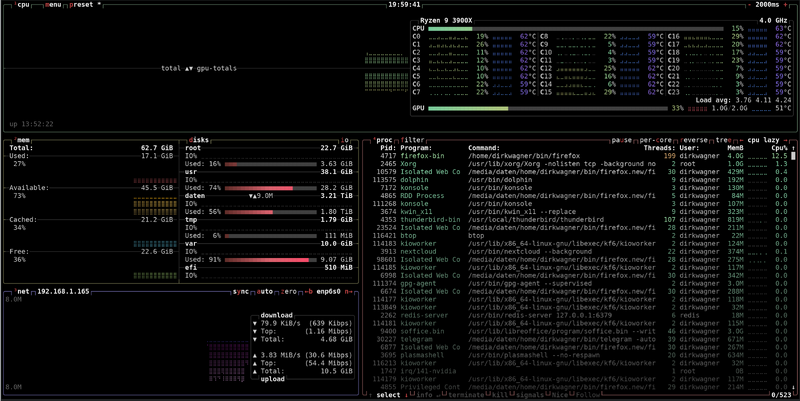Select the nextcloud process row
800x401 pixels.
coord(577,252)
